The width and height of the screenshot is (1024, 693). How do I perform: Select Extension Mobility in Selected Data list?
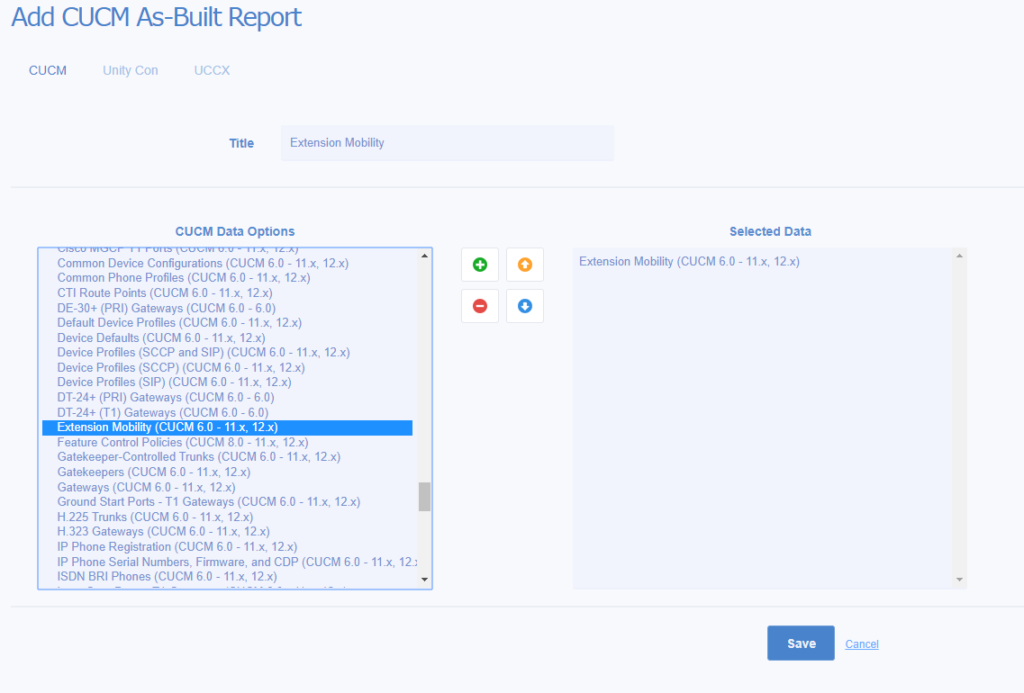[x=689, y=261]
